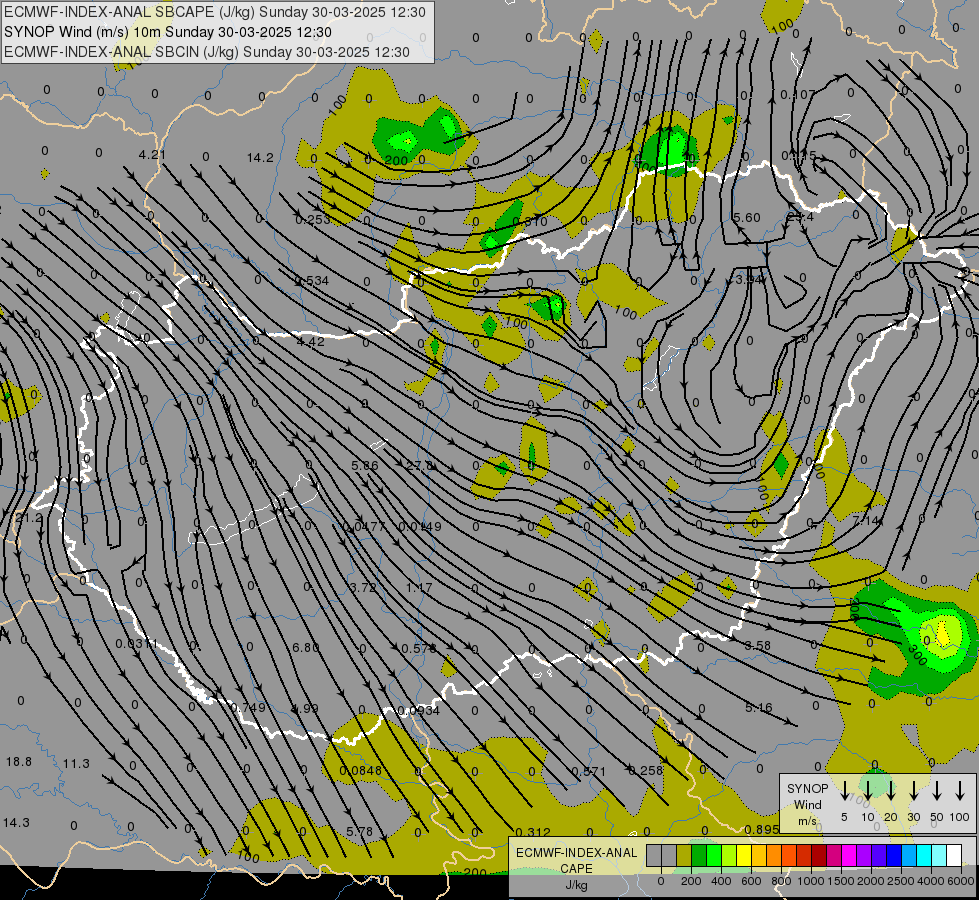Click the 0.534 station value on the map
This screenshot has height=900, width=979.
pos(312,280)
